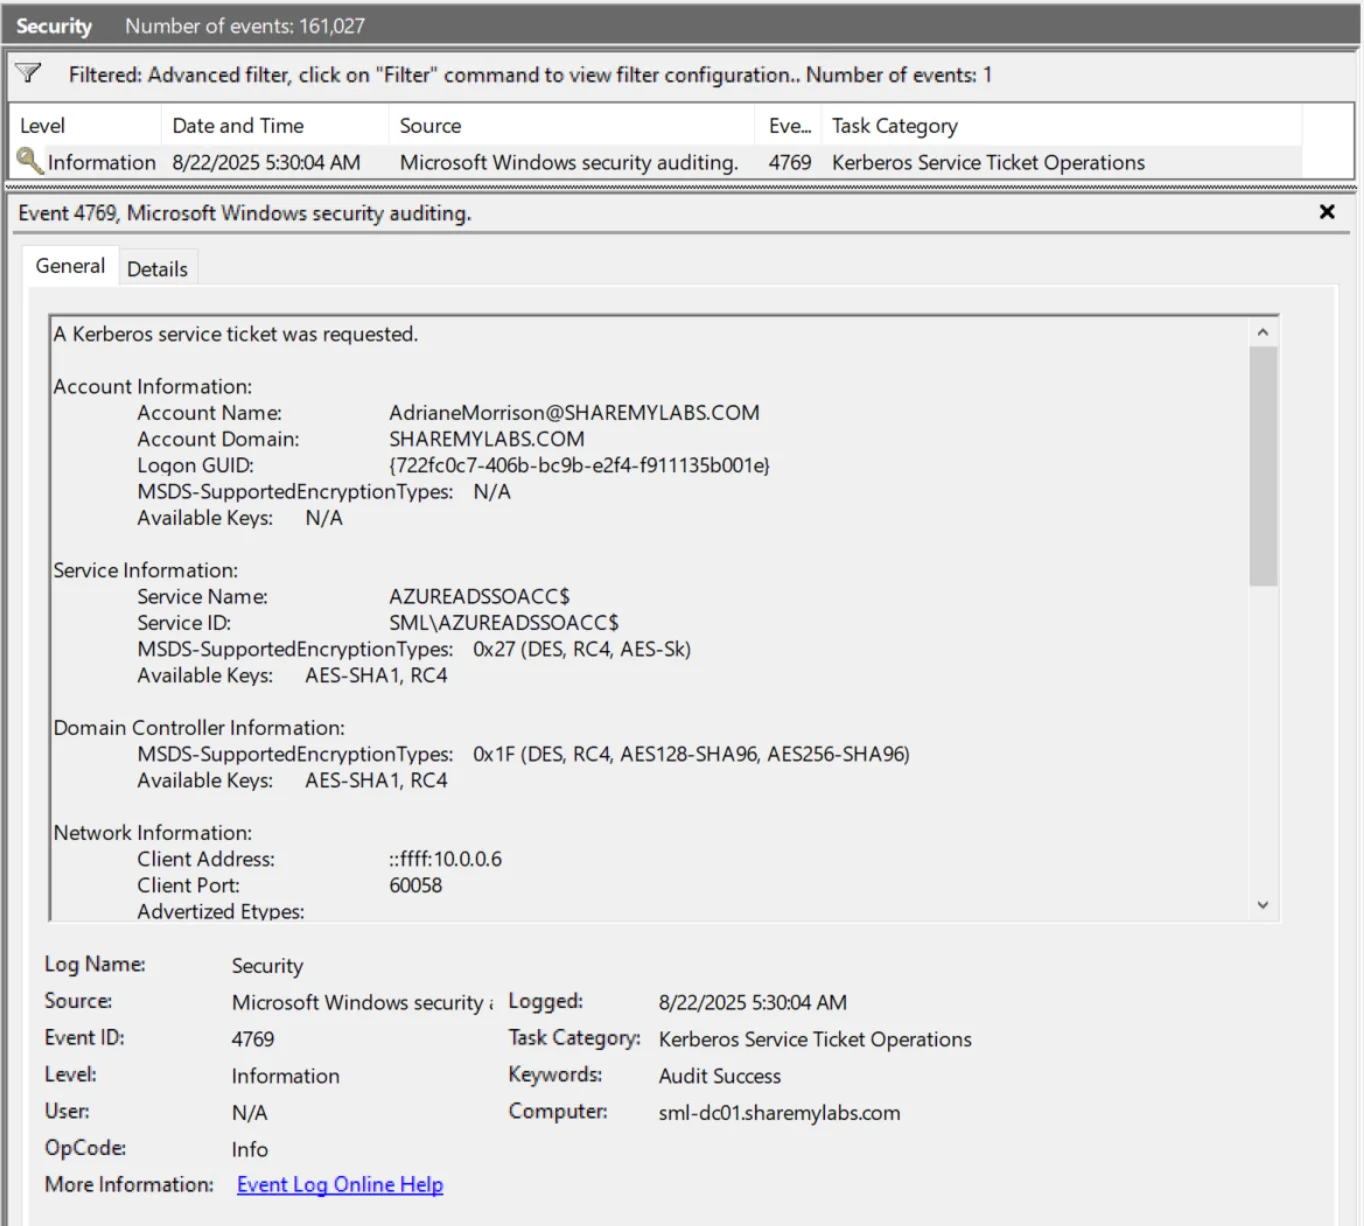Open Event Log Online Help link

[x=340, y=1185]
